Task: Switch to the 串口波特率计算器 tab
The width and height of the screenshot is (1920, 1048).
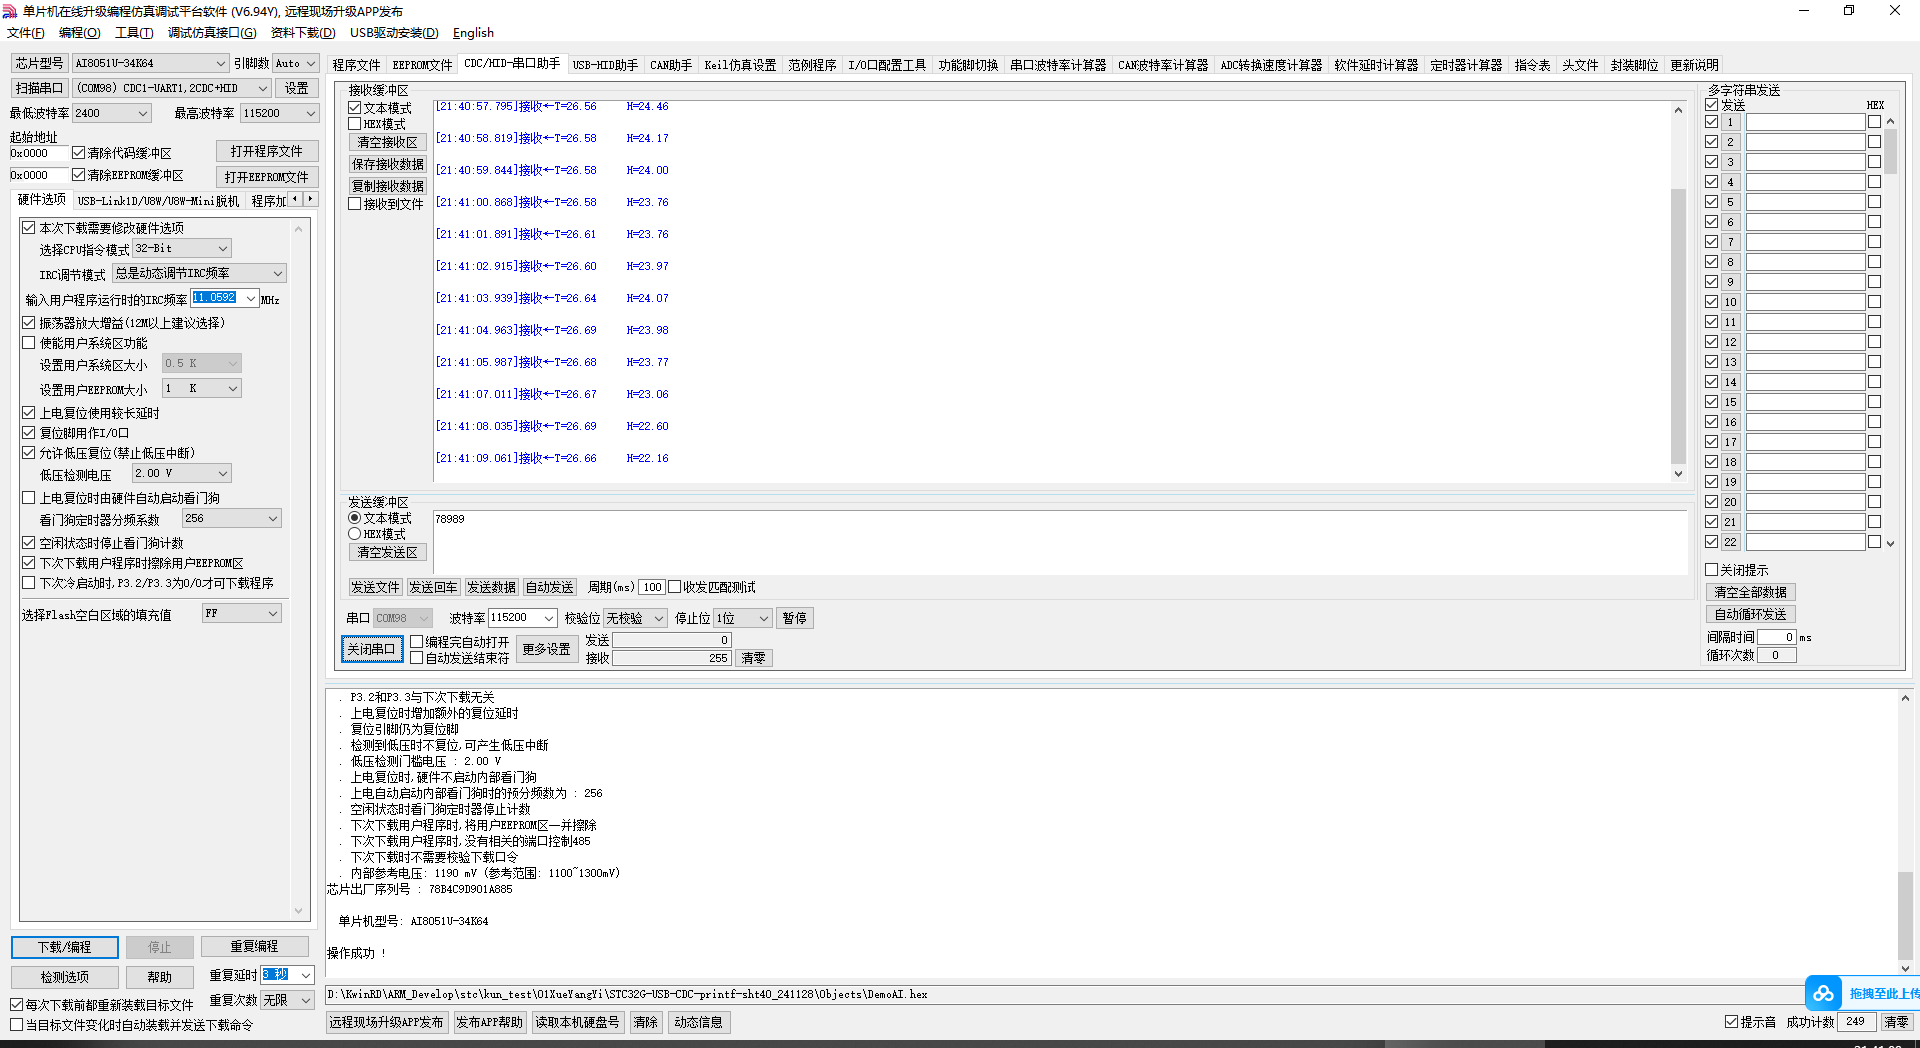Action: tap(1058, 65)
